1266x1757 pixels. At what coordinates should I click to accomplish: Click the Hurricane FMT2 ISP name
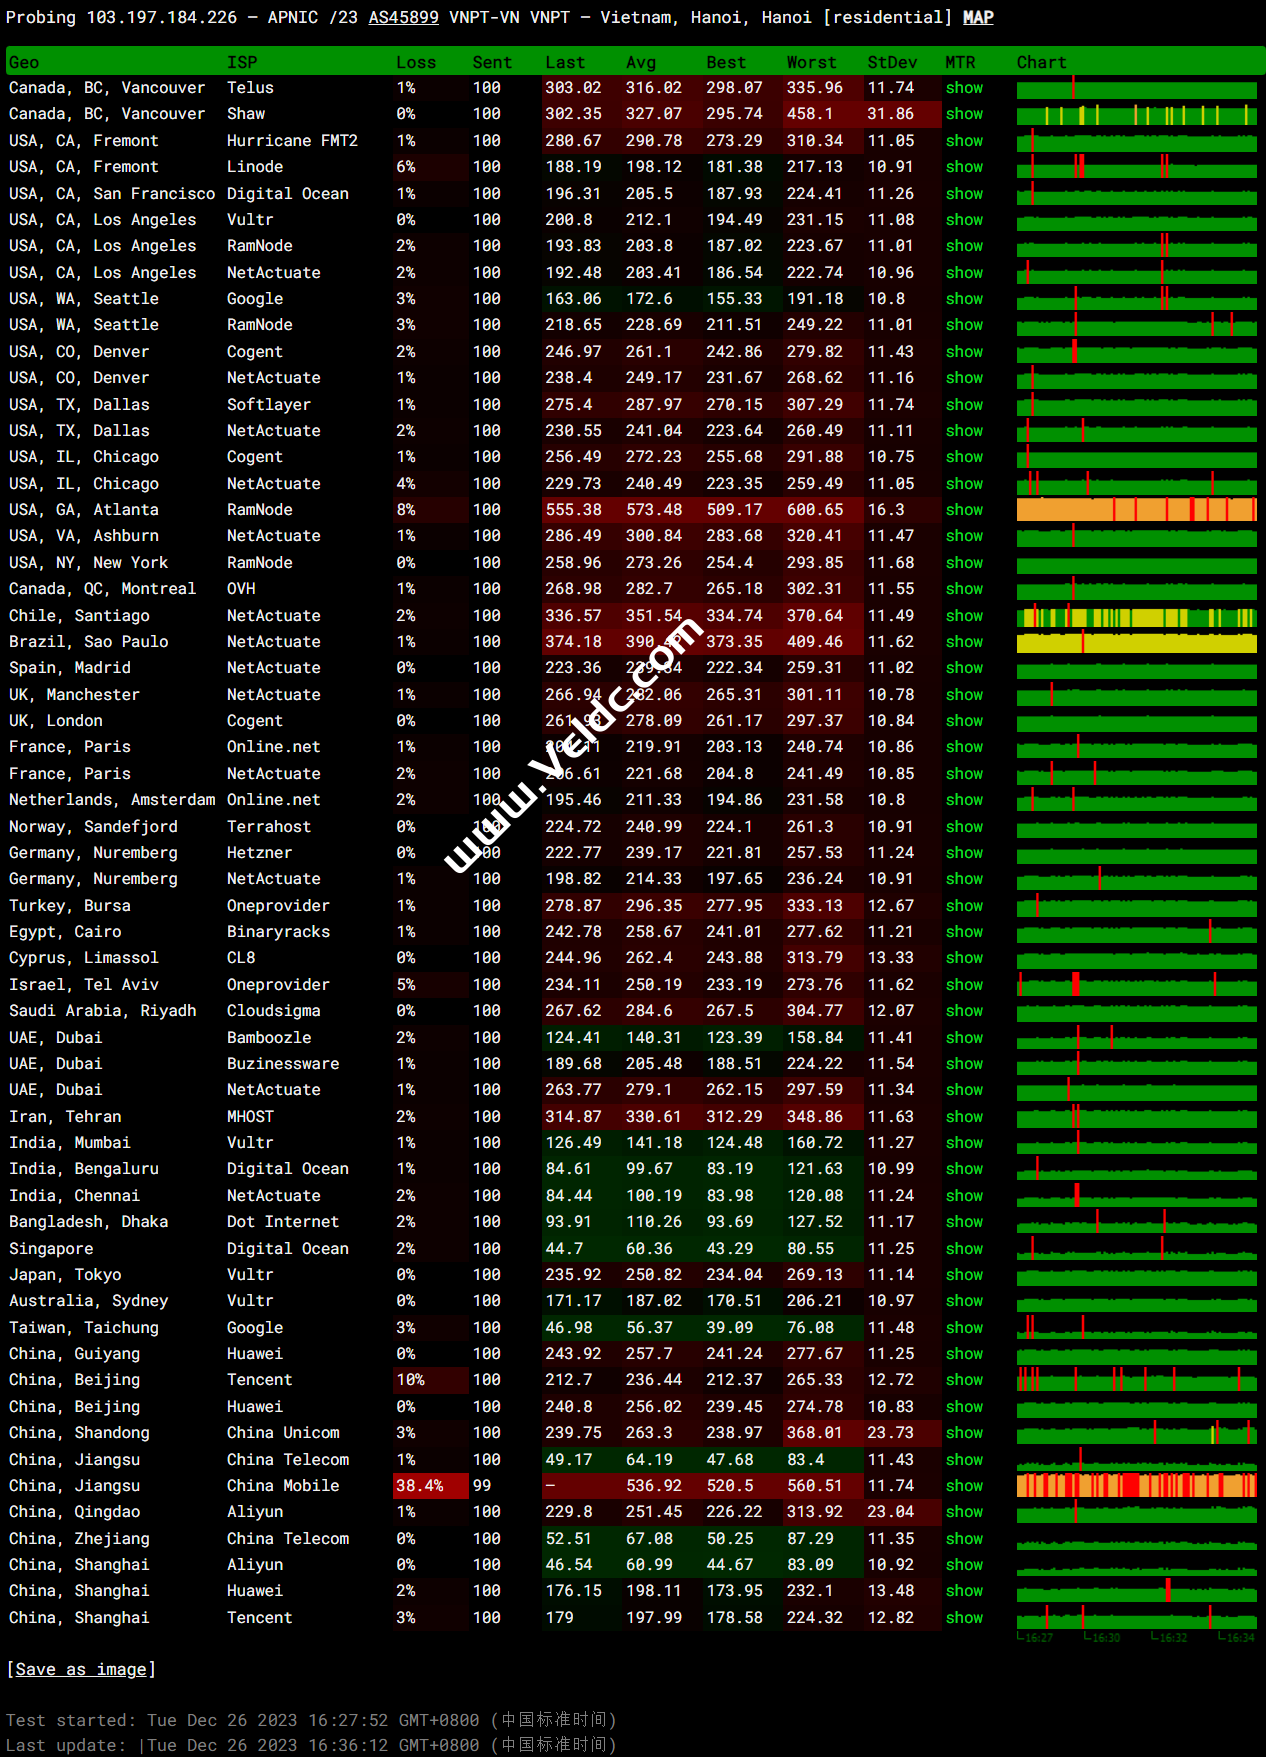coord(292,141)
